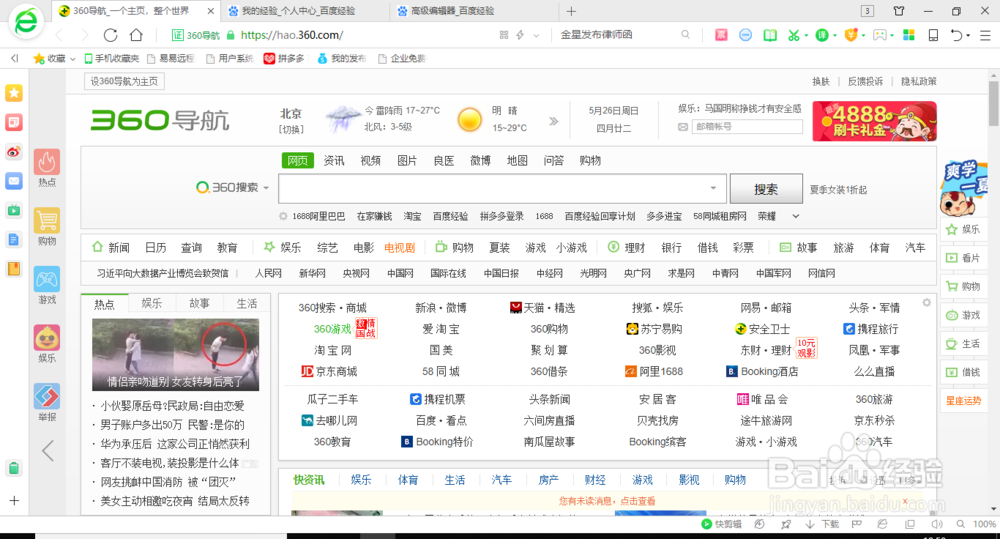Open the browser main menu hamburger
This screenshot has height=539, width=1000.
(x=985, y=35)
